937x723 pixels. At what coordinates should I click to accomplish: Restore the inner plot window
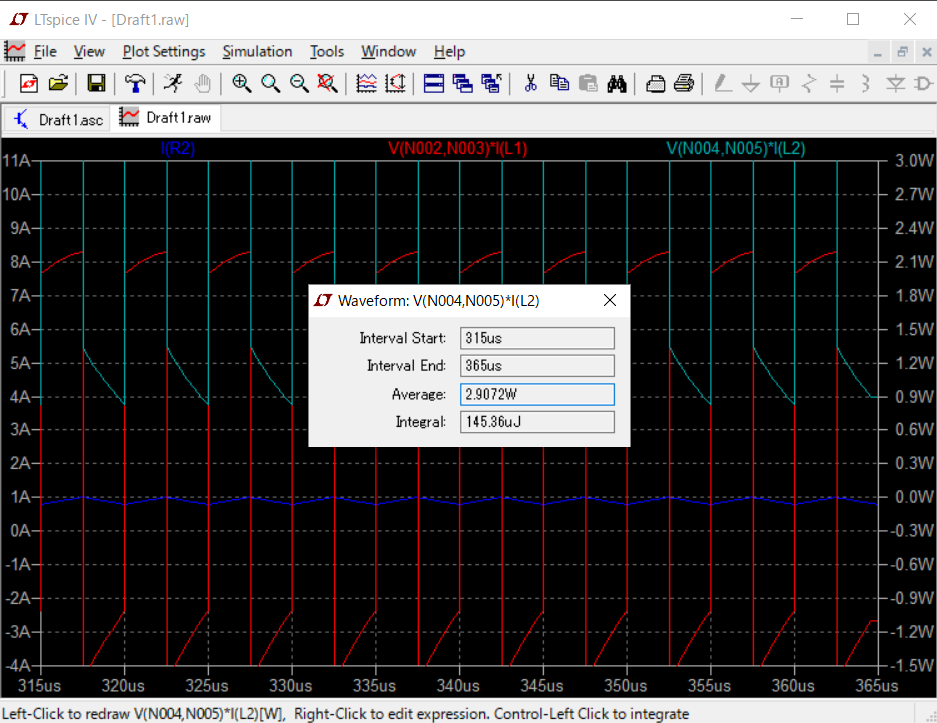click(x=902, y=53)
